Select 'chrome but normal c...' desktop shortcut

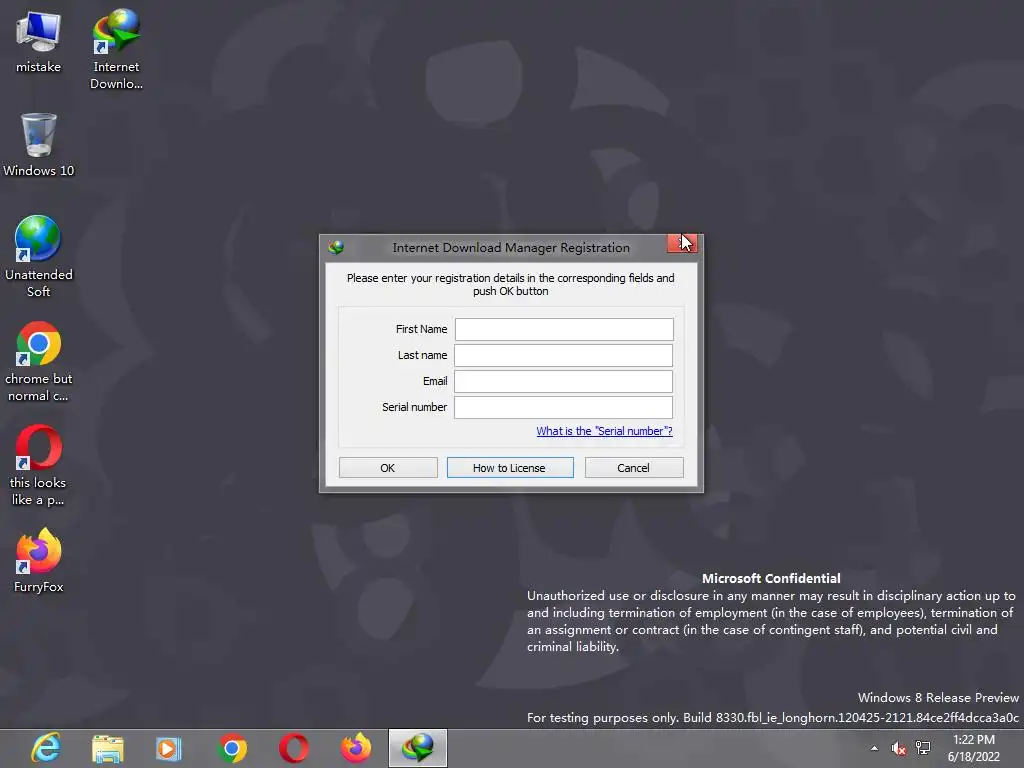(39, 361)
